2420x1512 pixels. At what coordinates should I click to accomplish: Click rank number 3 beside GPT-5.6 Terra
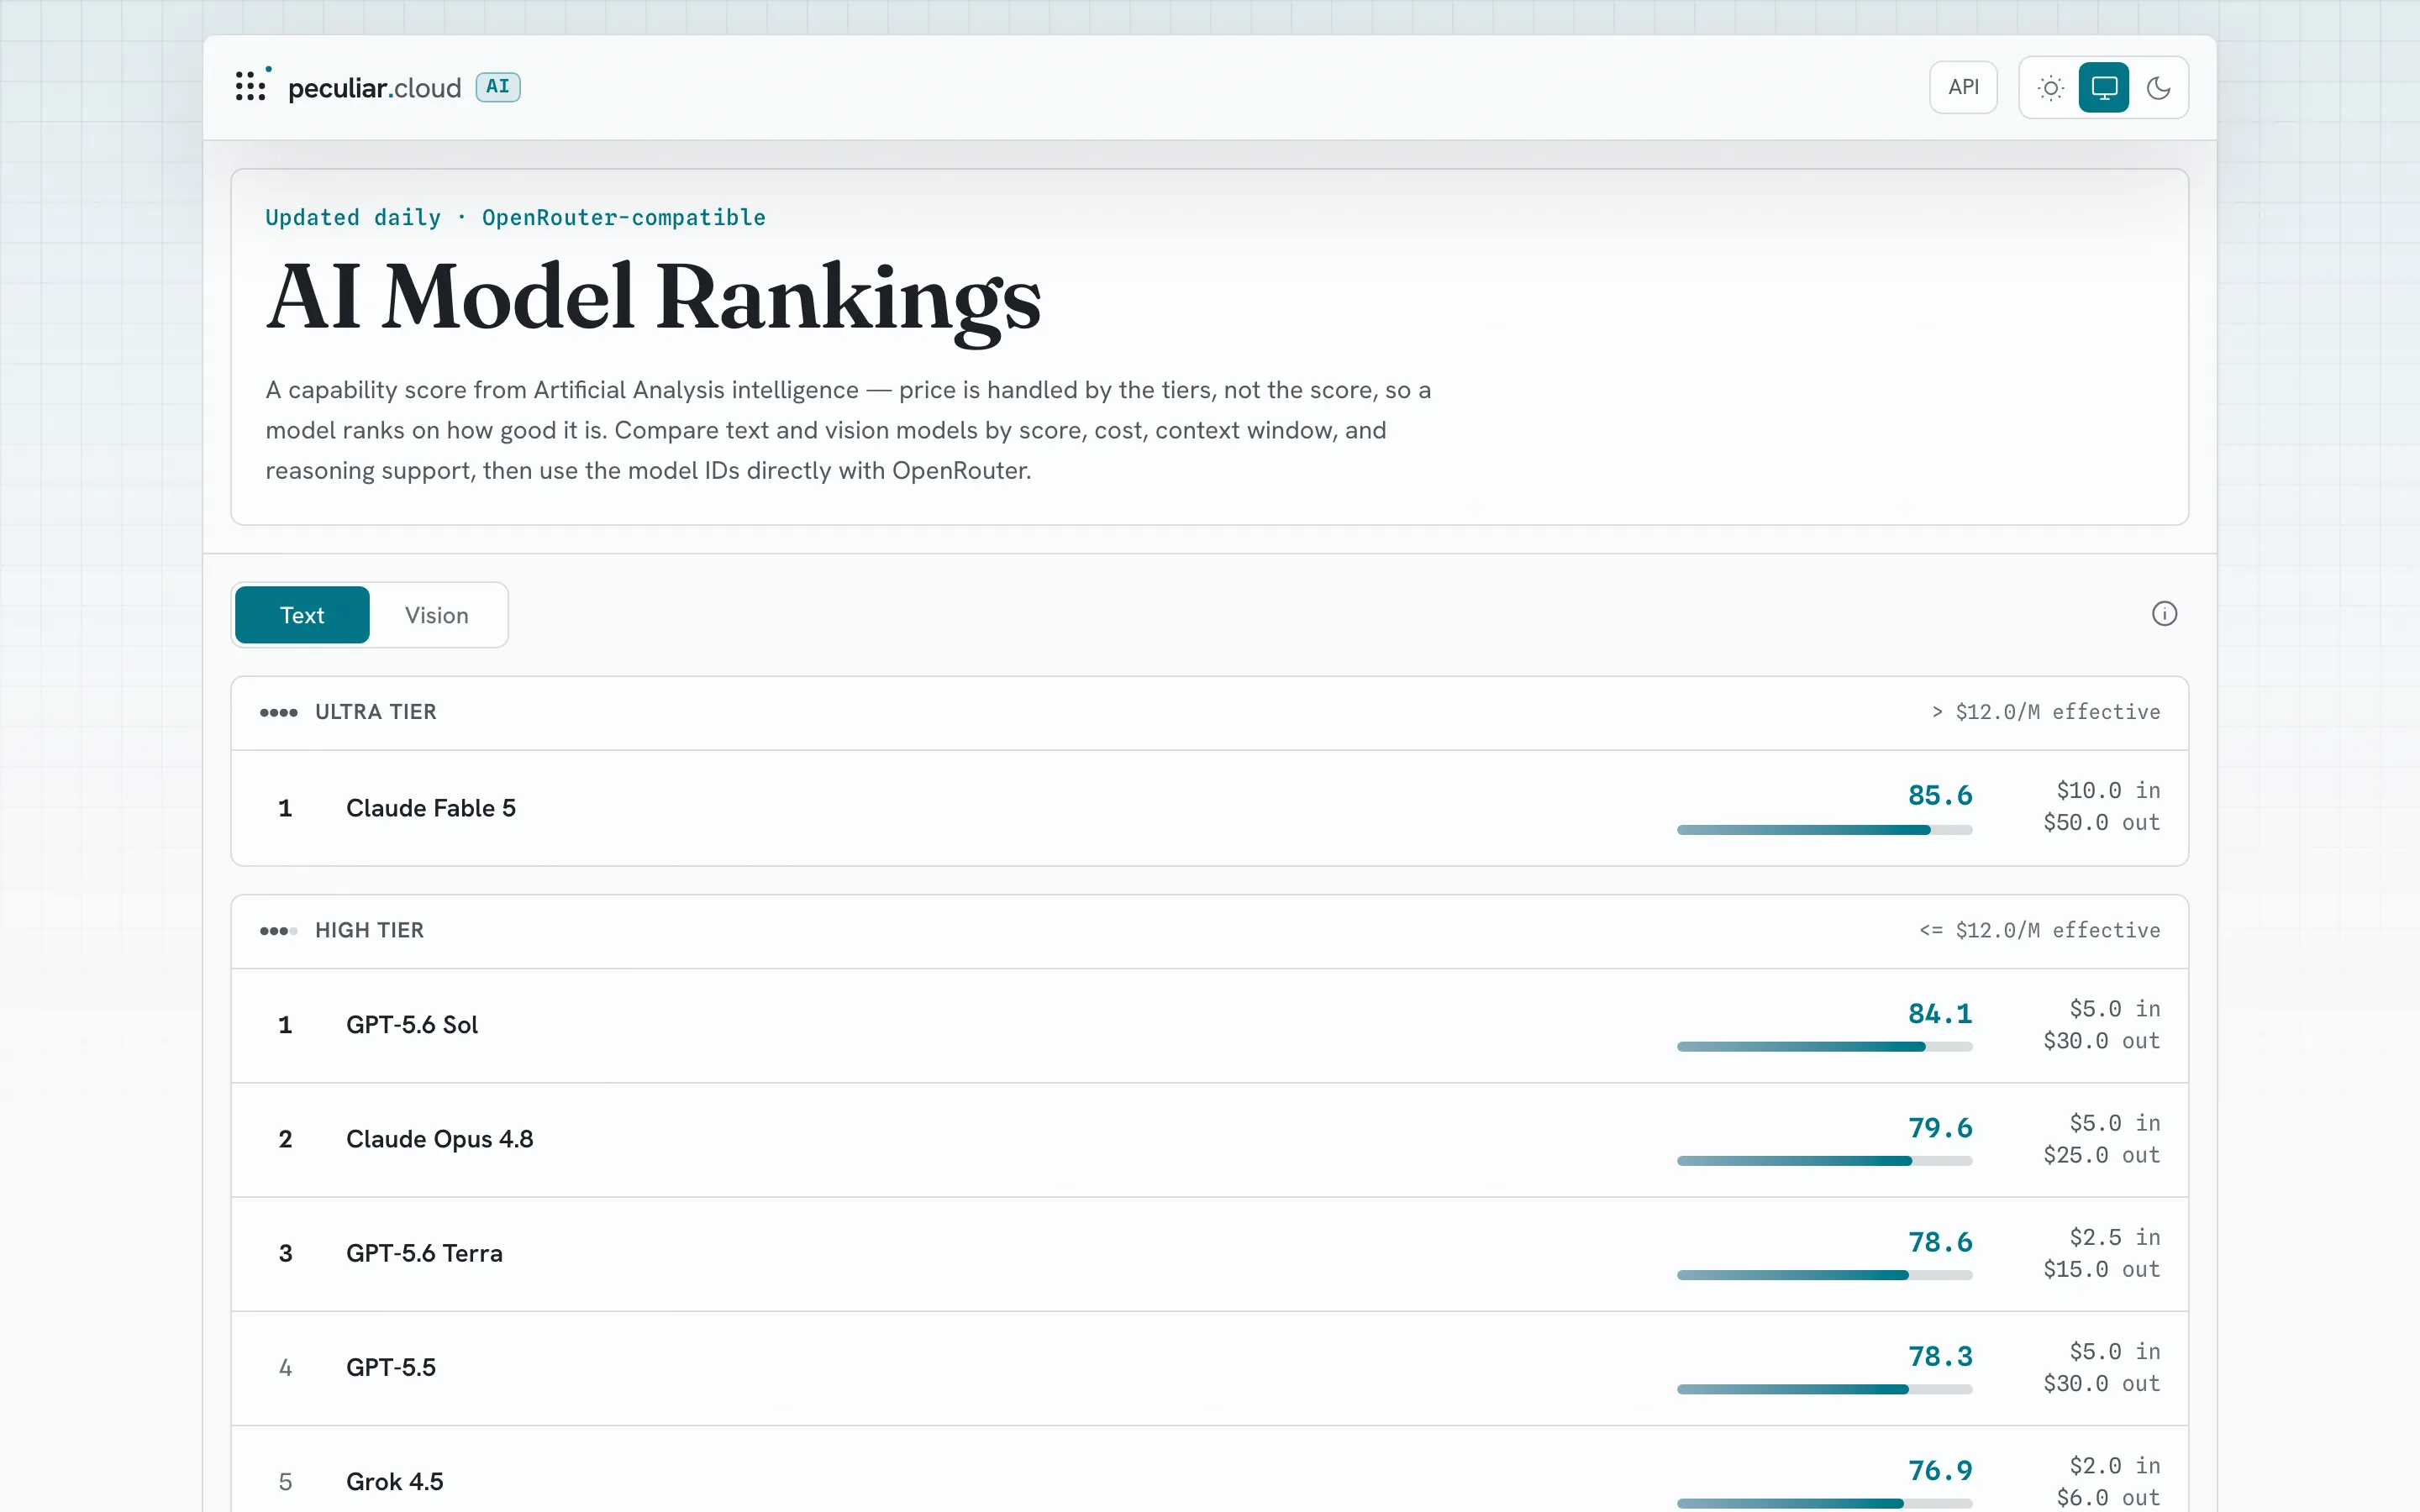click(285, 1254)
